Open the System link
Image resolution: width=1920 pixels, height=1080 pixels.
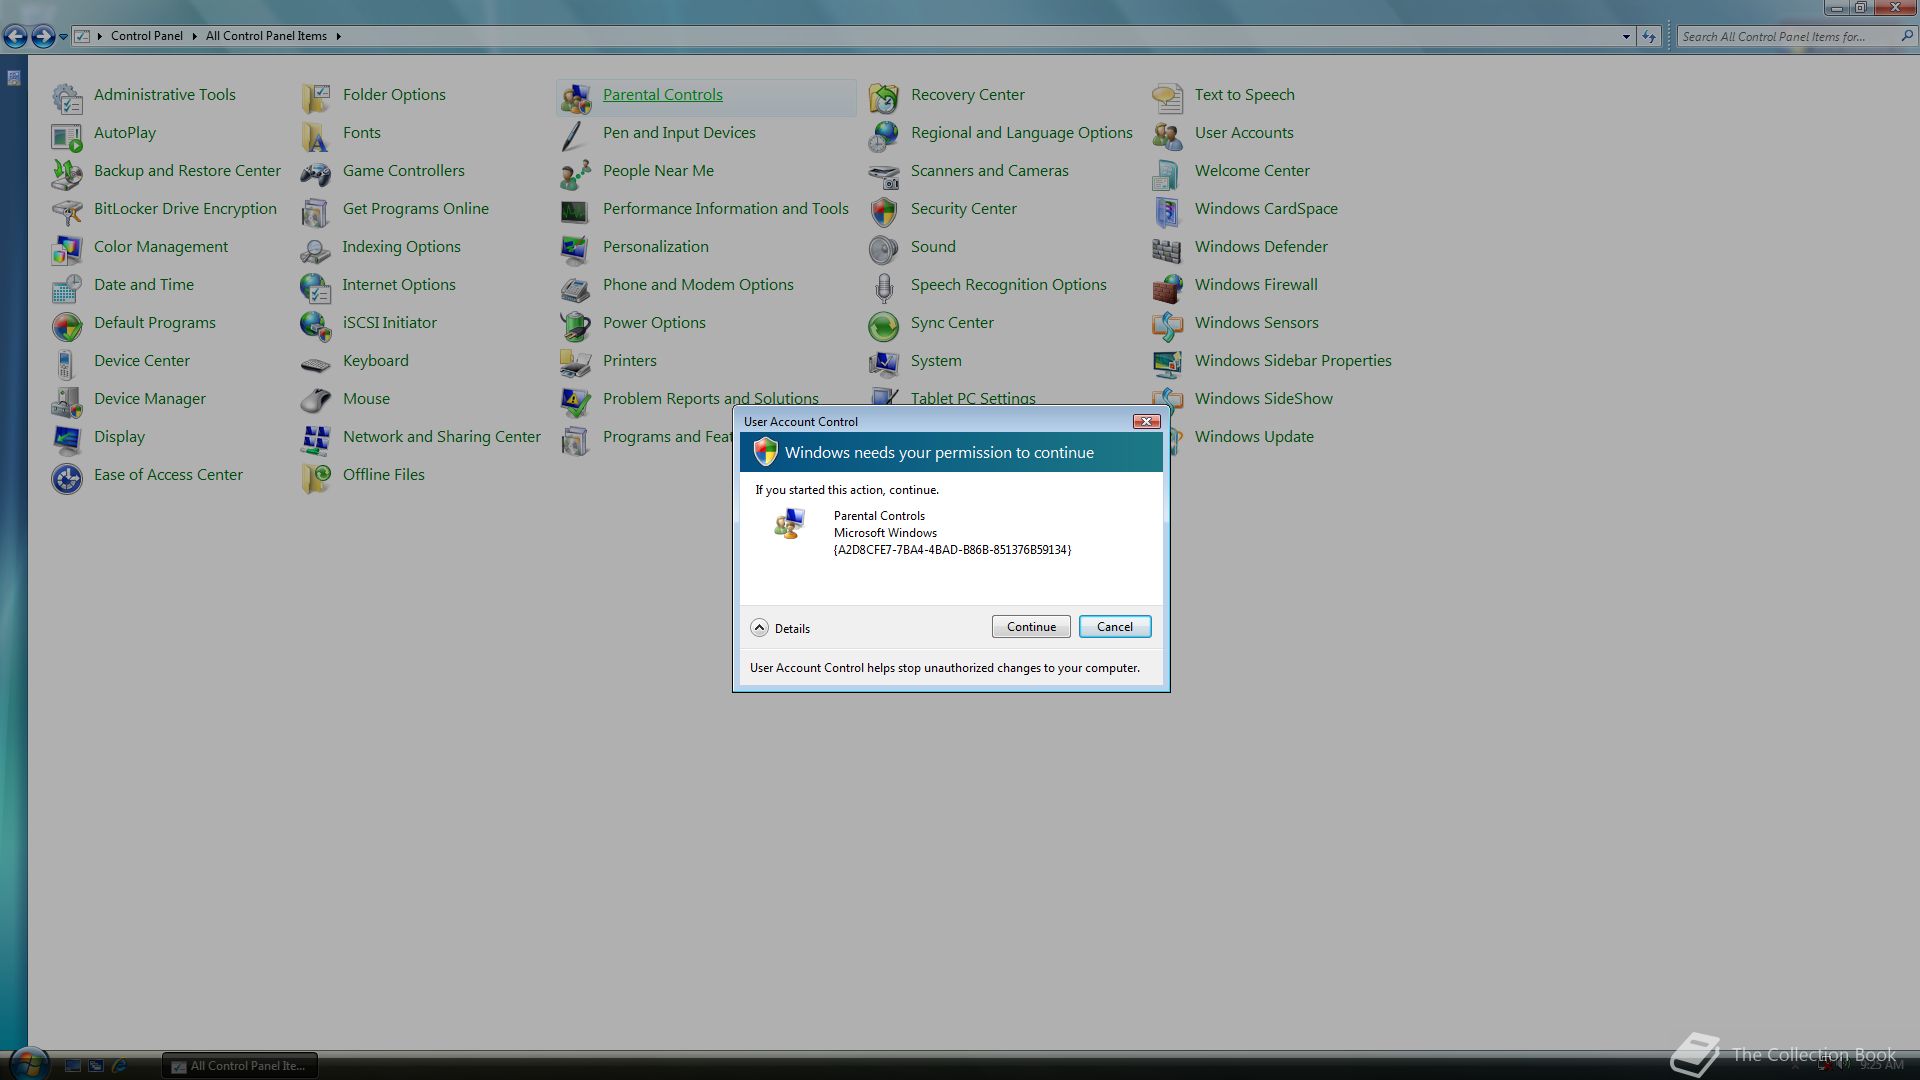tap(936, 361)
